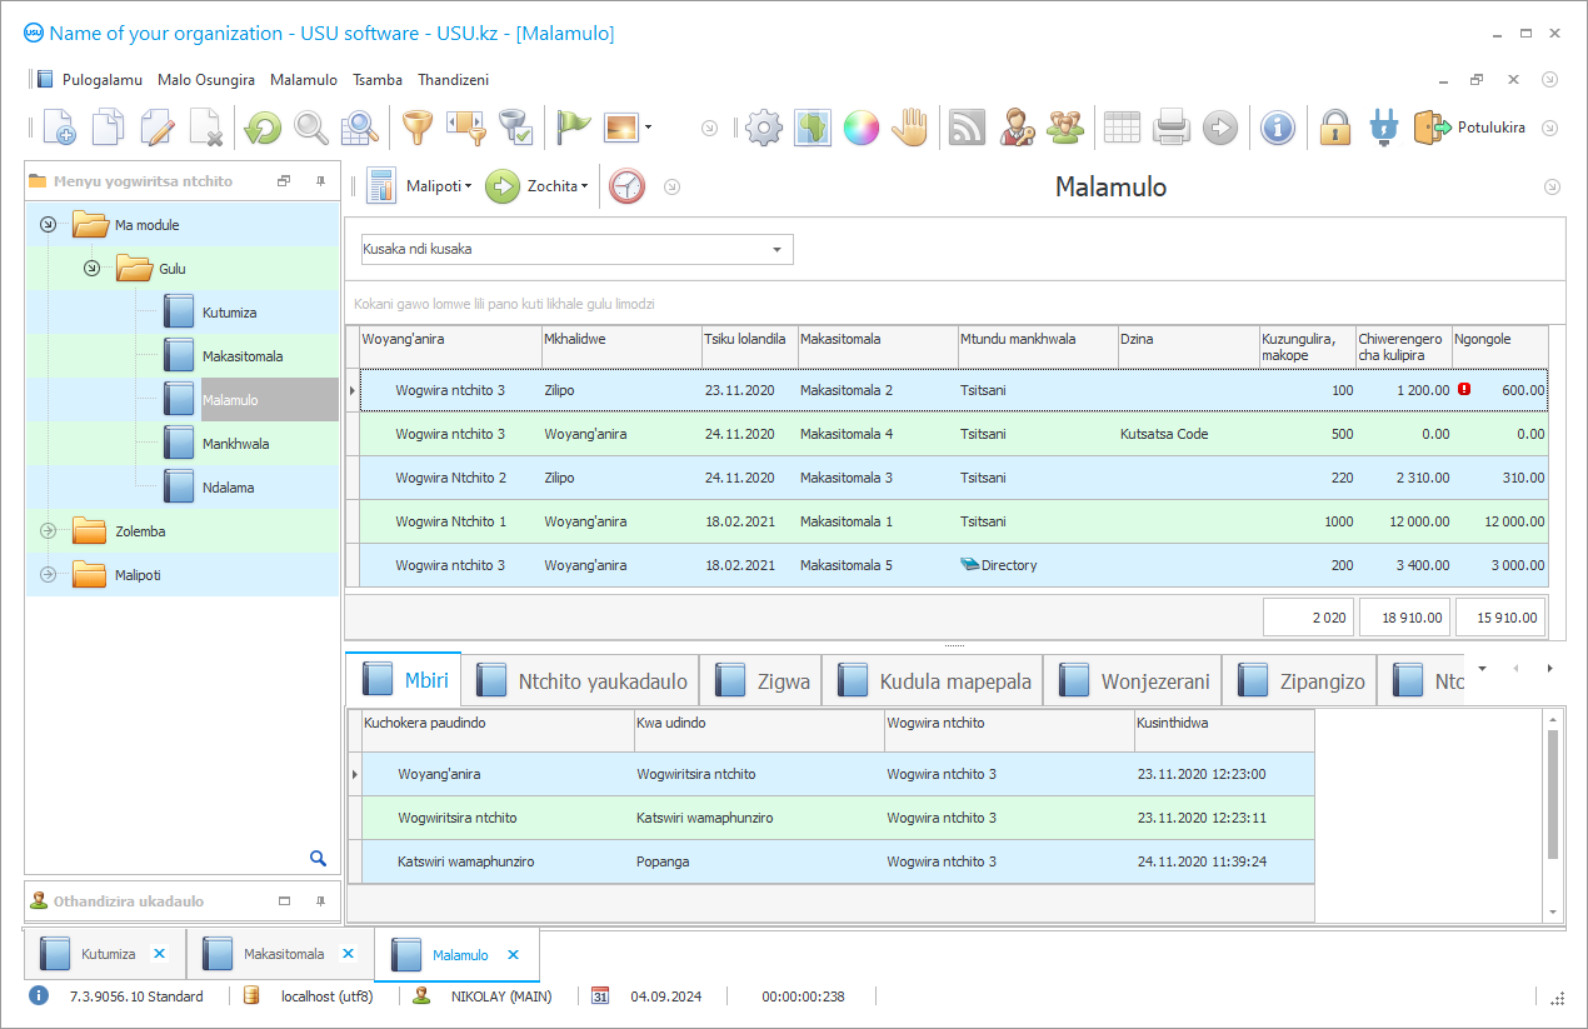Click the refresh green arrow icon
This screenshot has width=1588, height=1029.
263,128
